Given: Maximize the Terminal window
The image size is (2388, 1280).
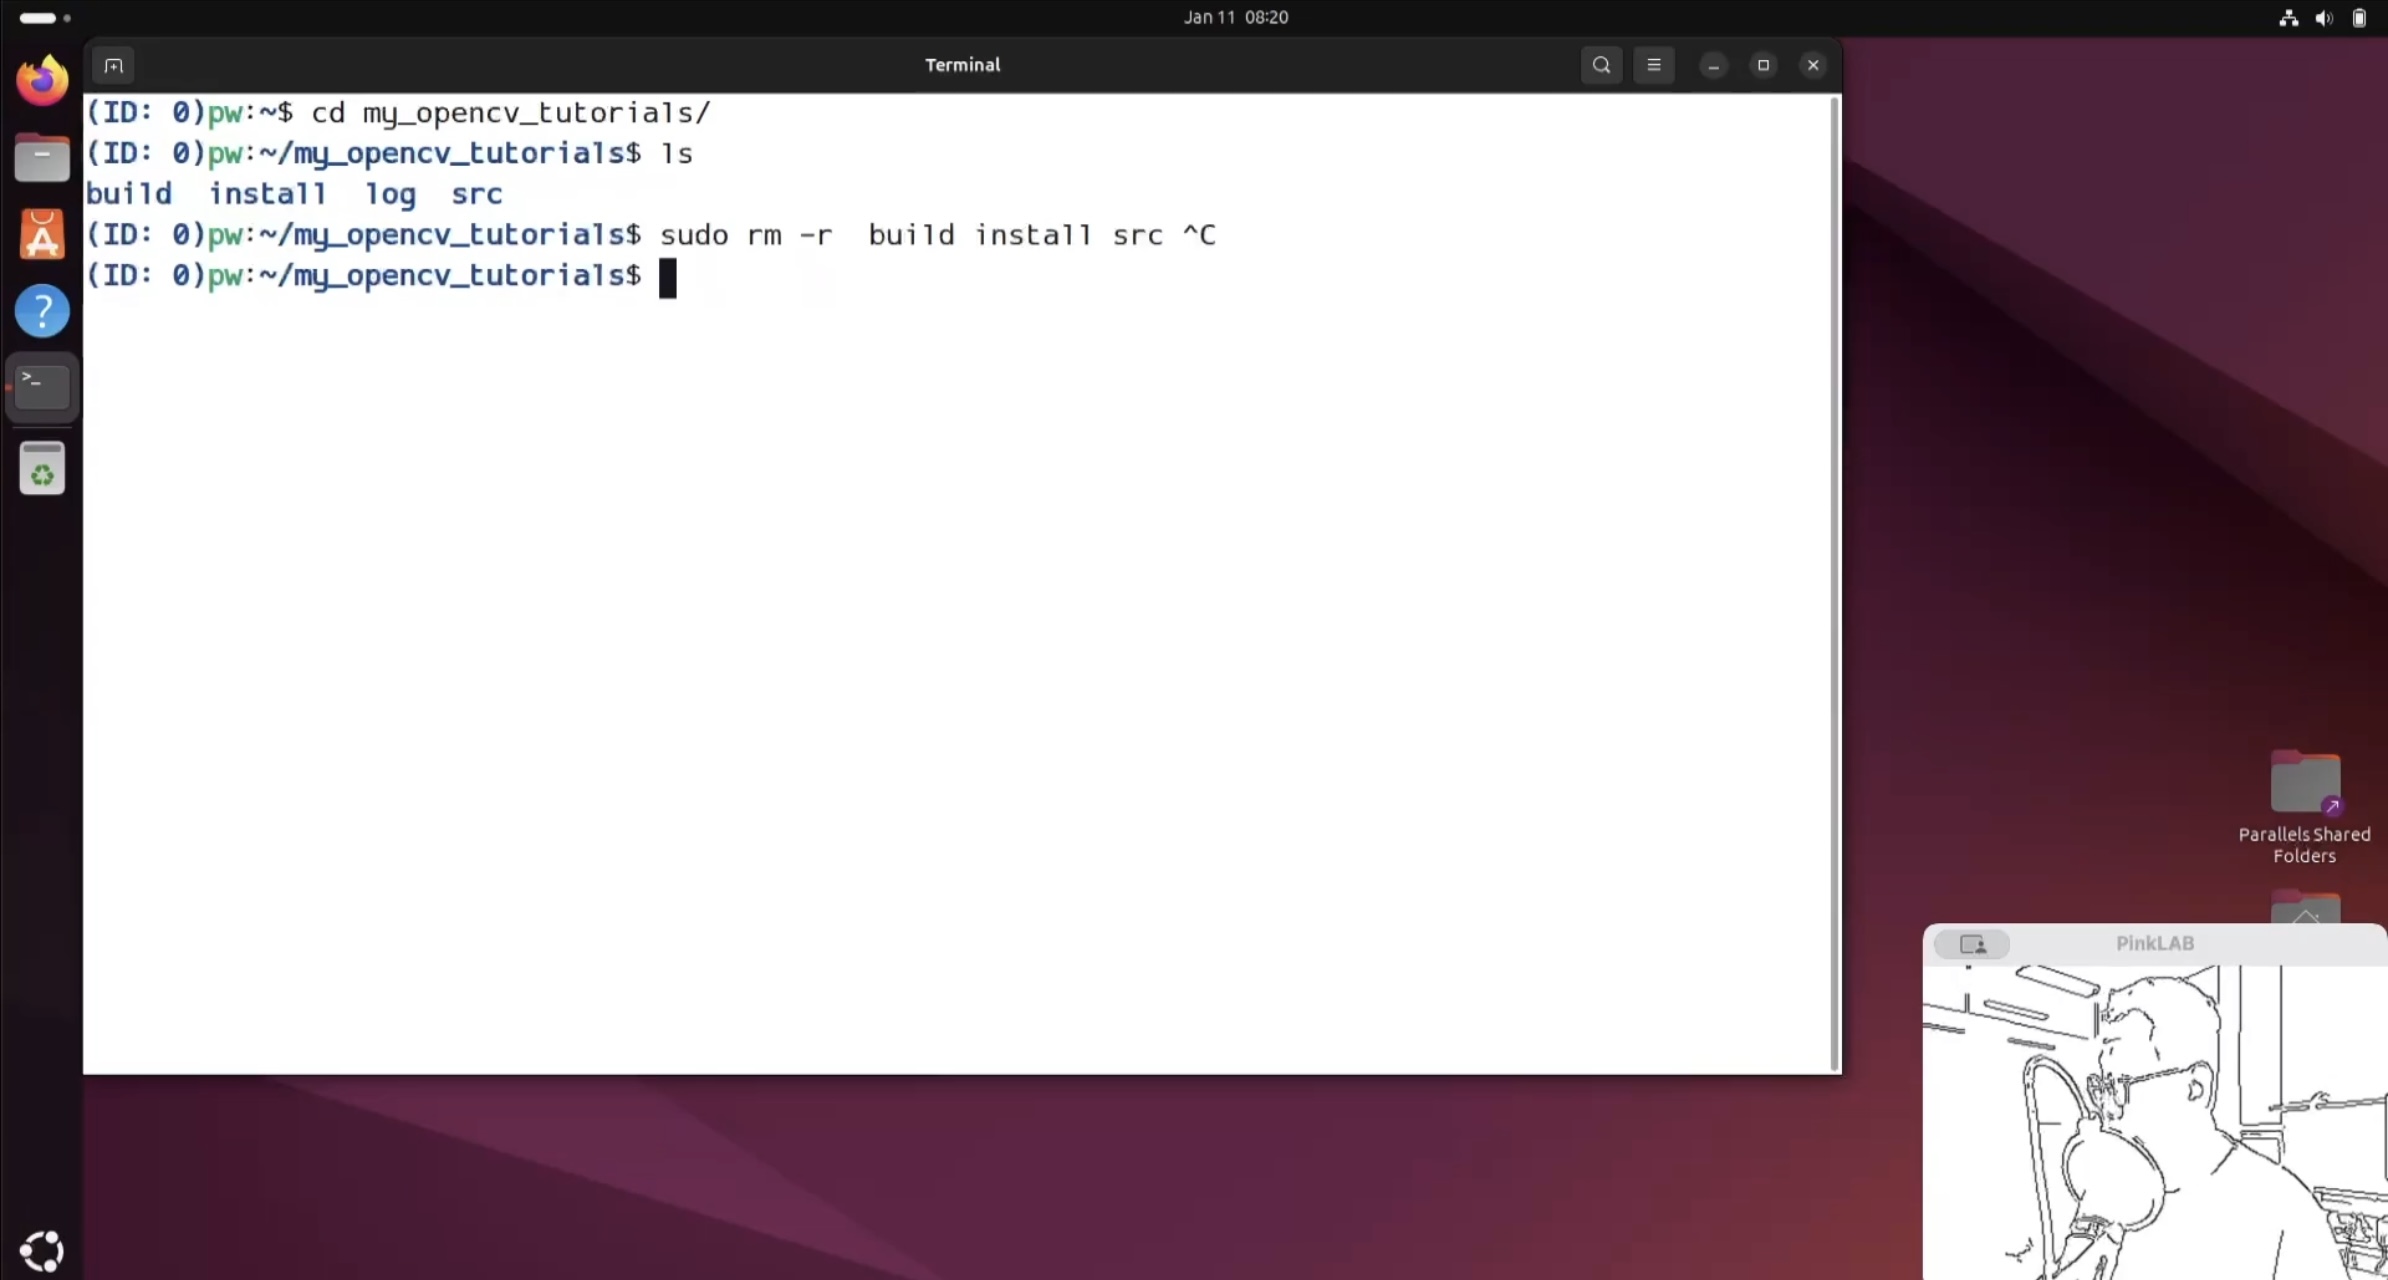Looking at the screenshot, I should point(1763,65).
